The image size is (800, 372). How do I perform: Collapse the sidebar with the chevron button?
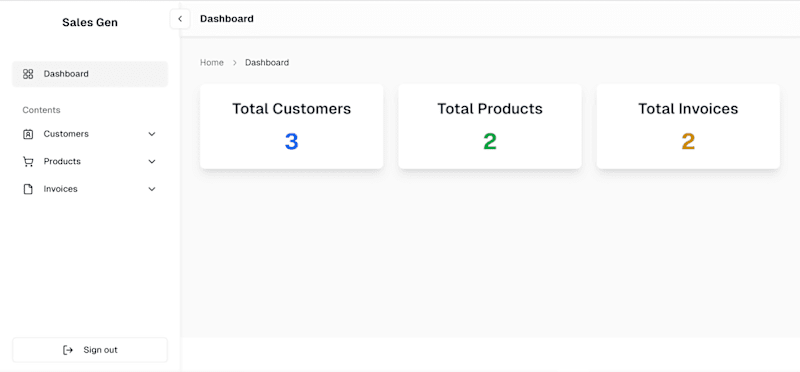click(180, 19)
